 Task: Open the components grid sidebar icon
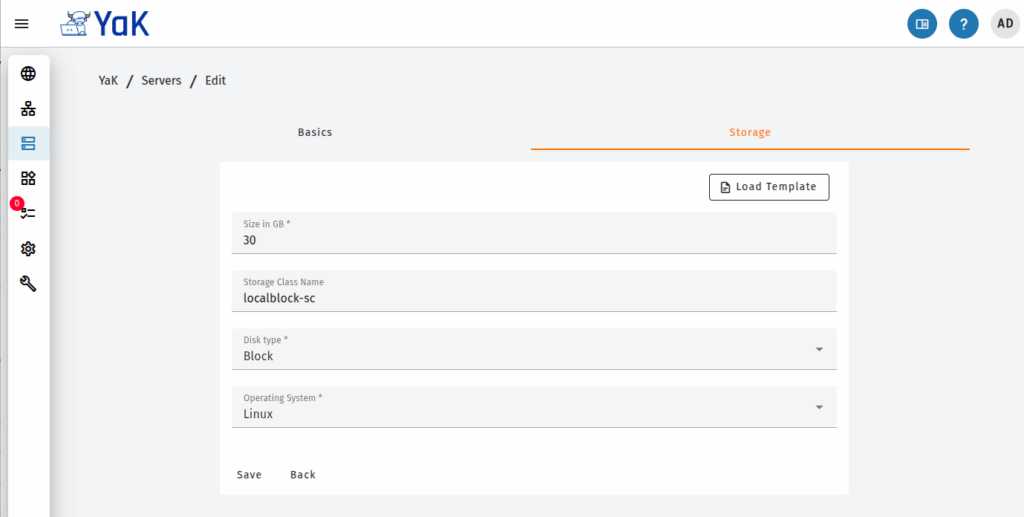pos(28,178)
